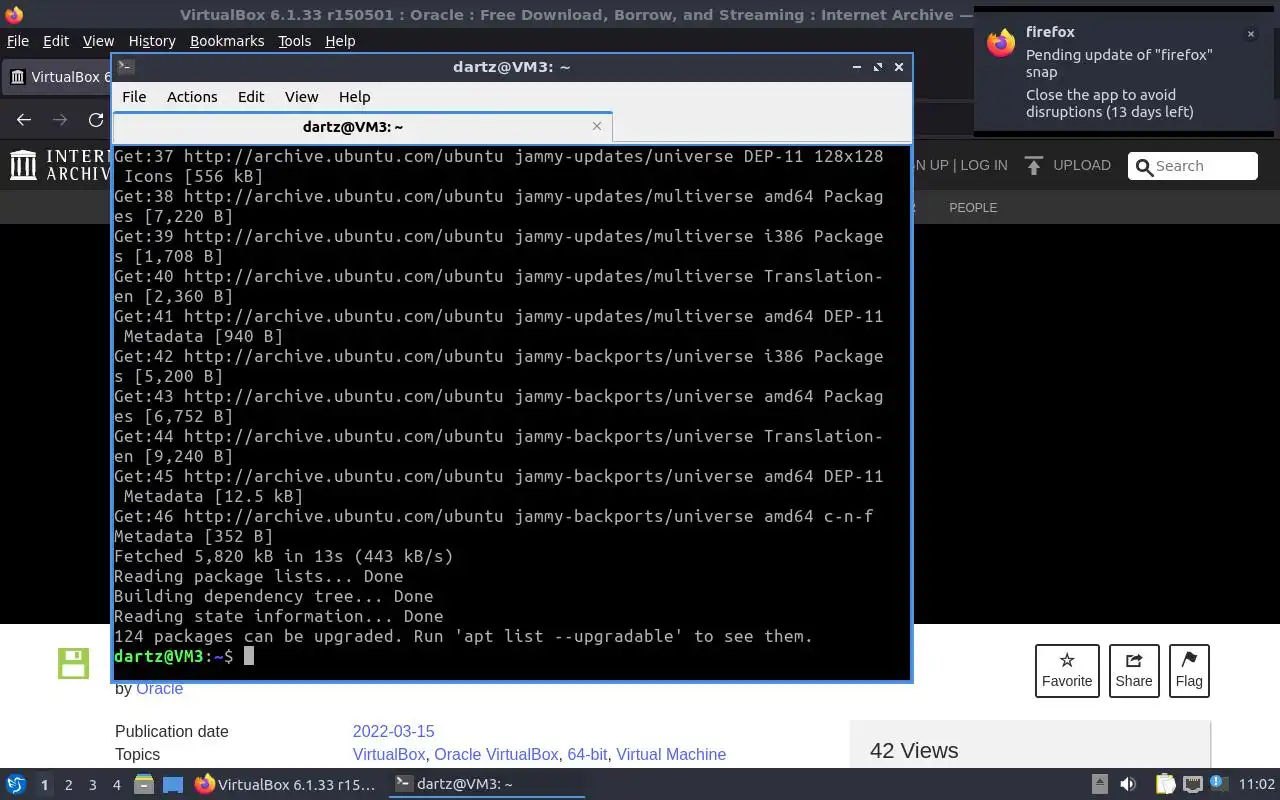The width and height of the screenshot is (1280, 800).
Task: Click the Firefox forward arrow button
Action: (60, 120)
